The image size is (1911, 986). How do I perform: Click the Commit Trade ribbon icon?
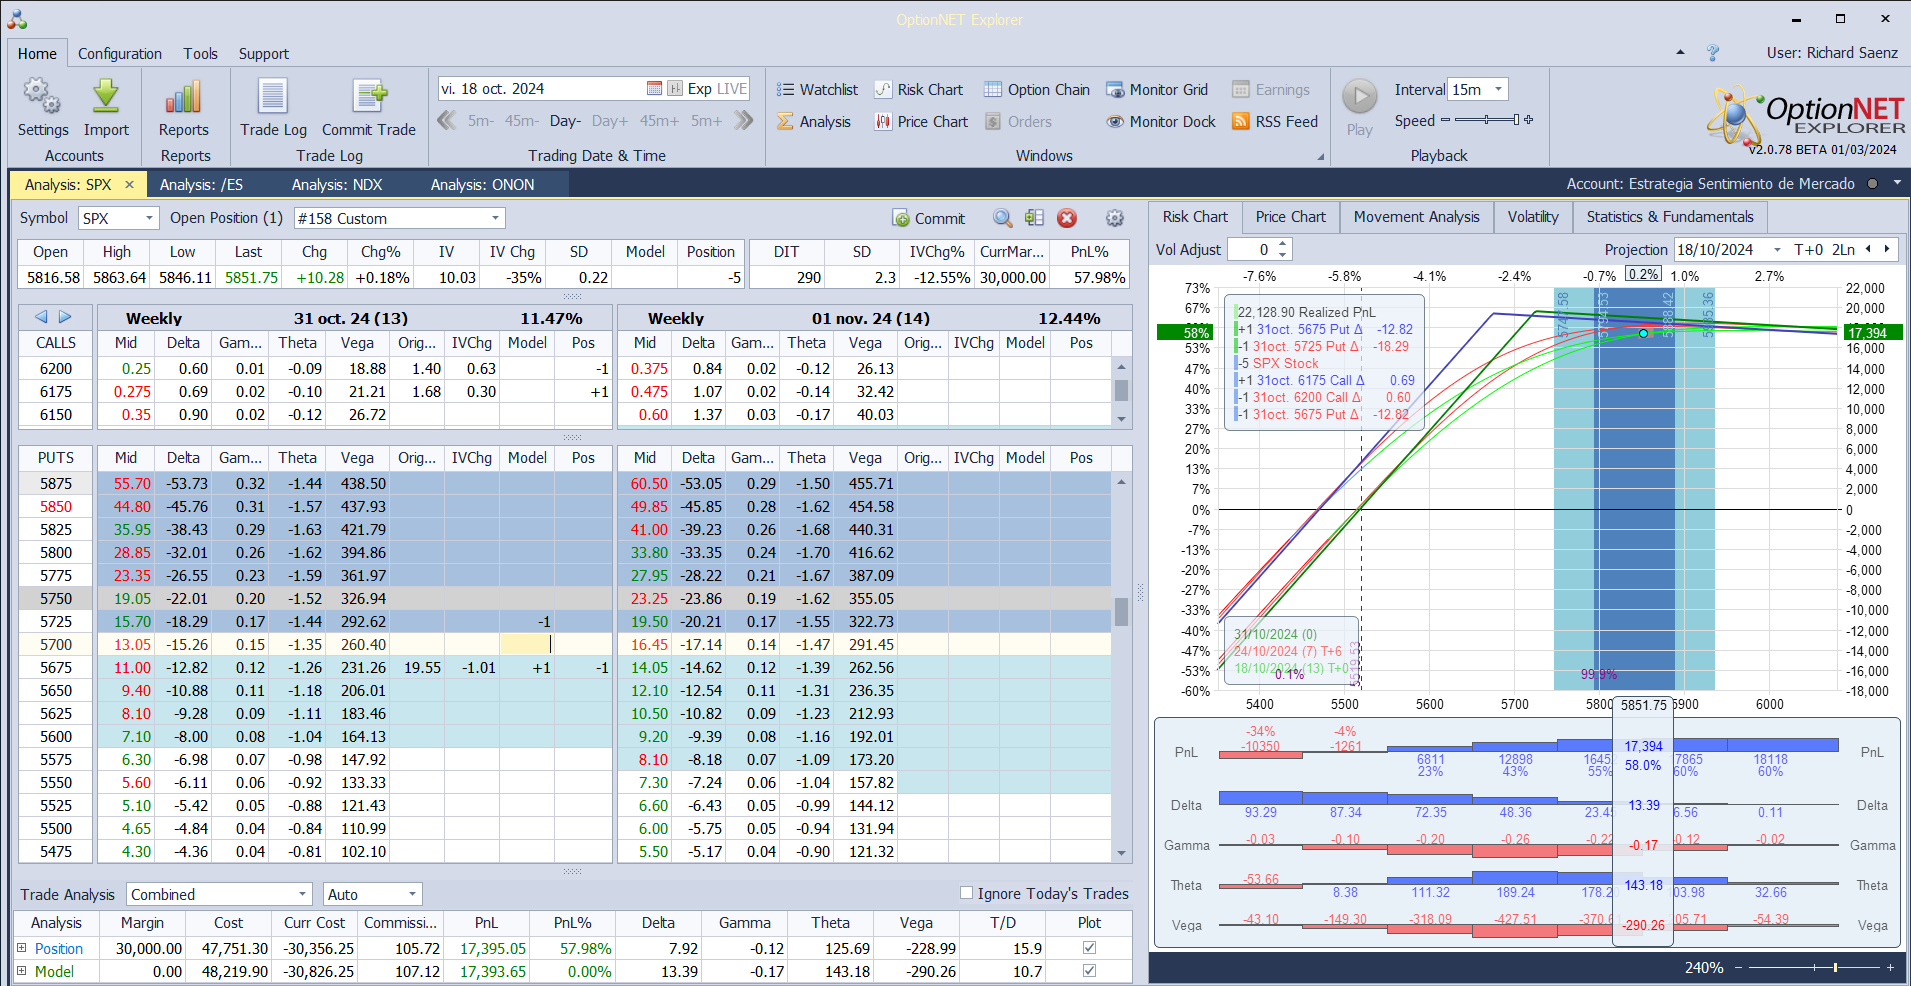pyautogui.click(x=369, y=97)
